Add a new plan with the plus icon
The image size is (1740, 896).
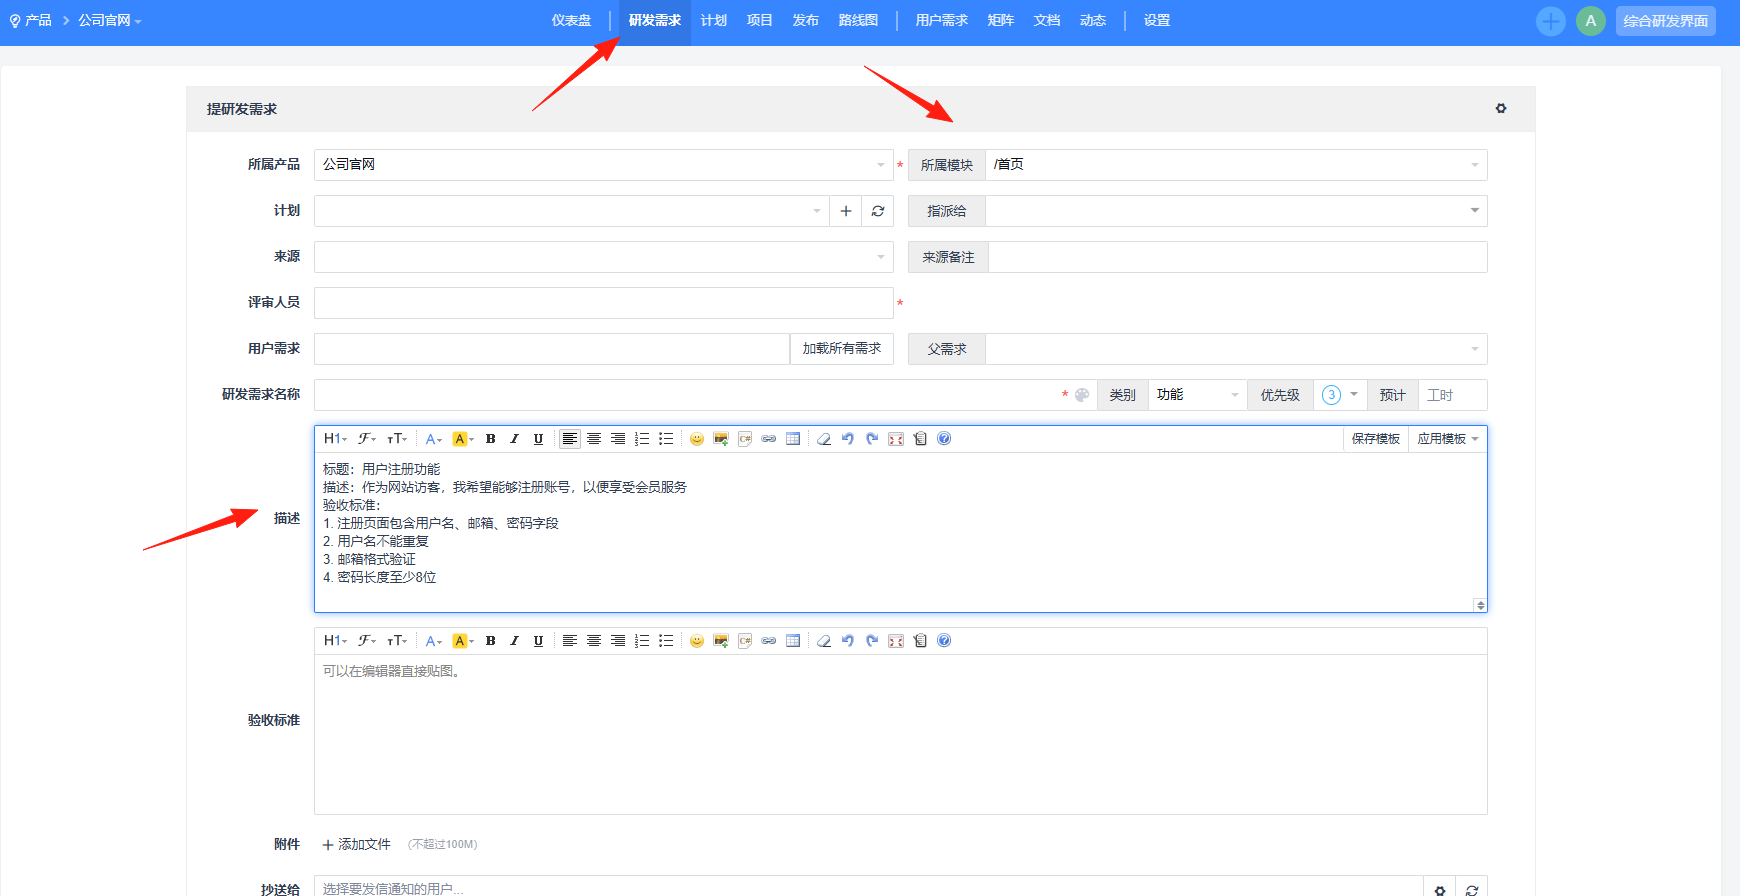pos(846,211)
